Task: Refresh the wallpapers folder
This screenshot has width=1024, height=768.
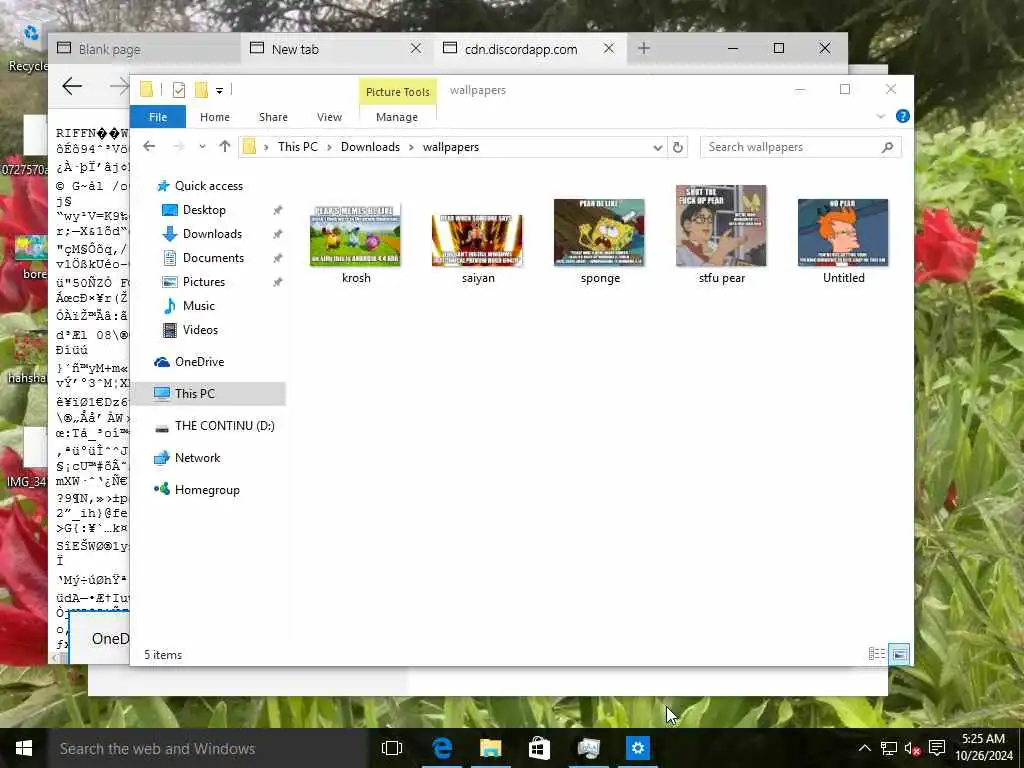Action: click(x=678, y=148)
